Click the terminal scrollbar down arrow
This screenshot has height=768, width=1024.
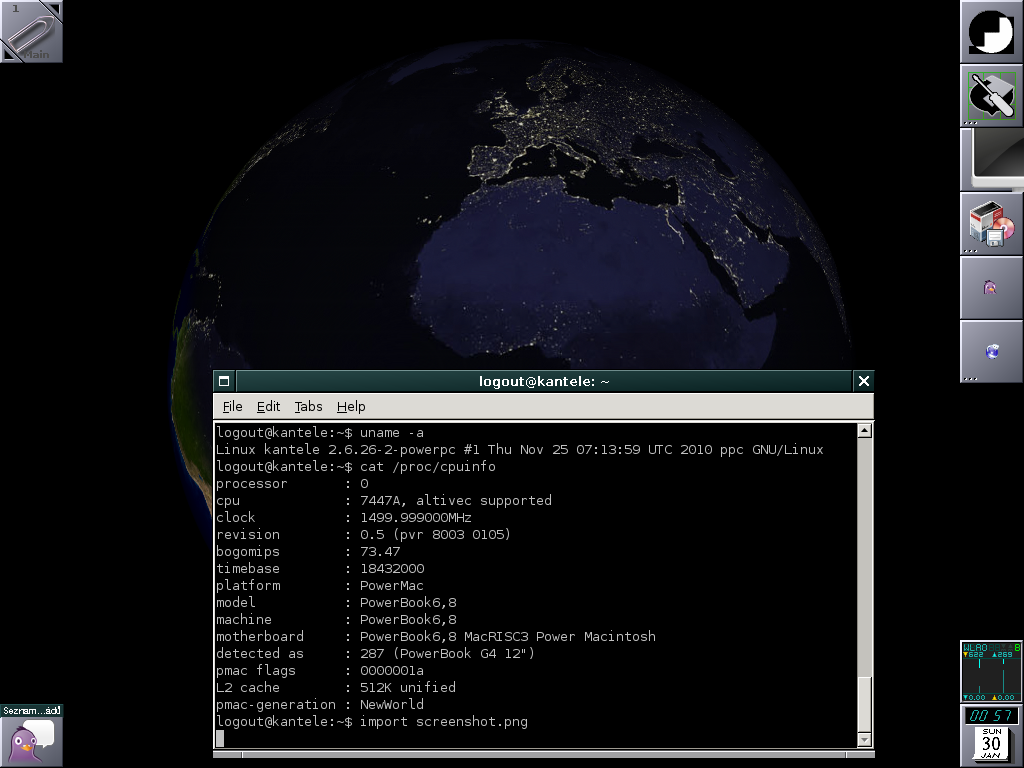tap(865, 739)
